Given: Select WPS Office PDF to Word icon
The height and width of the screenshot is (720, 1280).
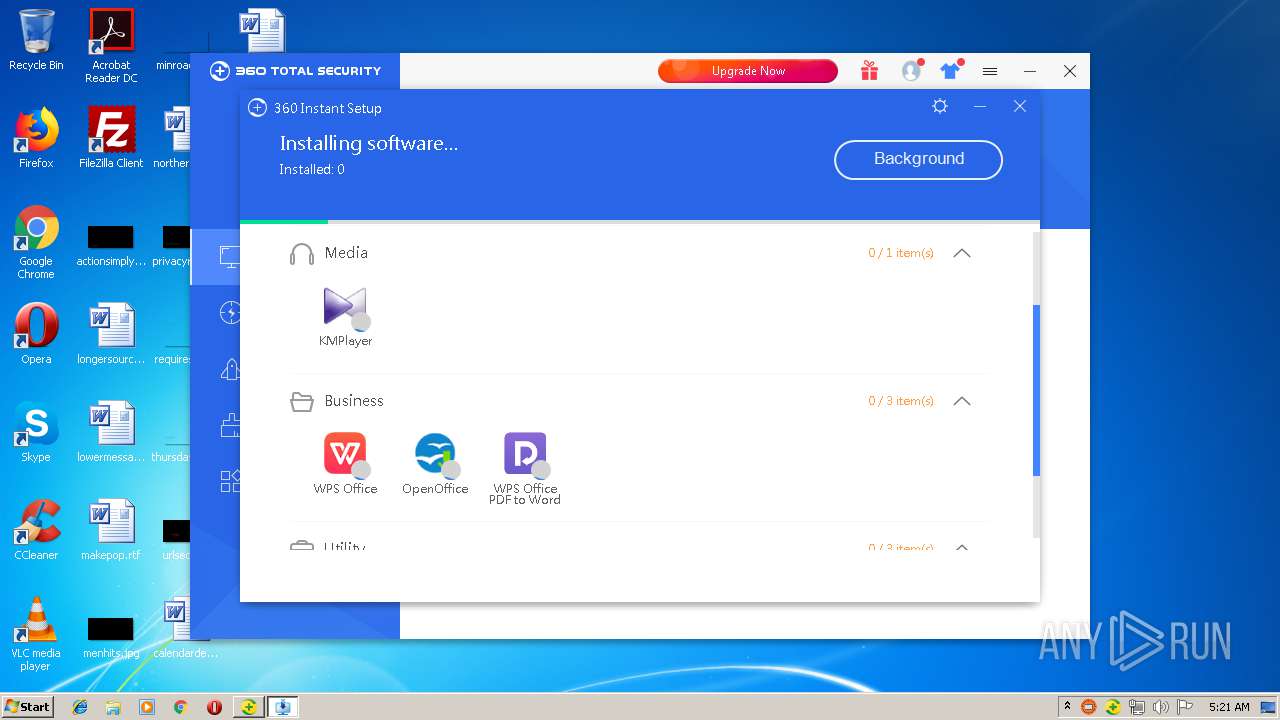Looking at the screenshot, I should tap(525, 454).
